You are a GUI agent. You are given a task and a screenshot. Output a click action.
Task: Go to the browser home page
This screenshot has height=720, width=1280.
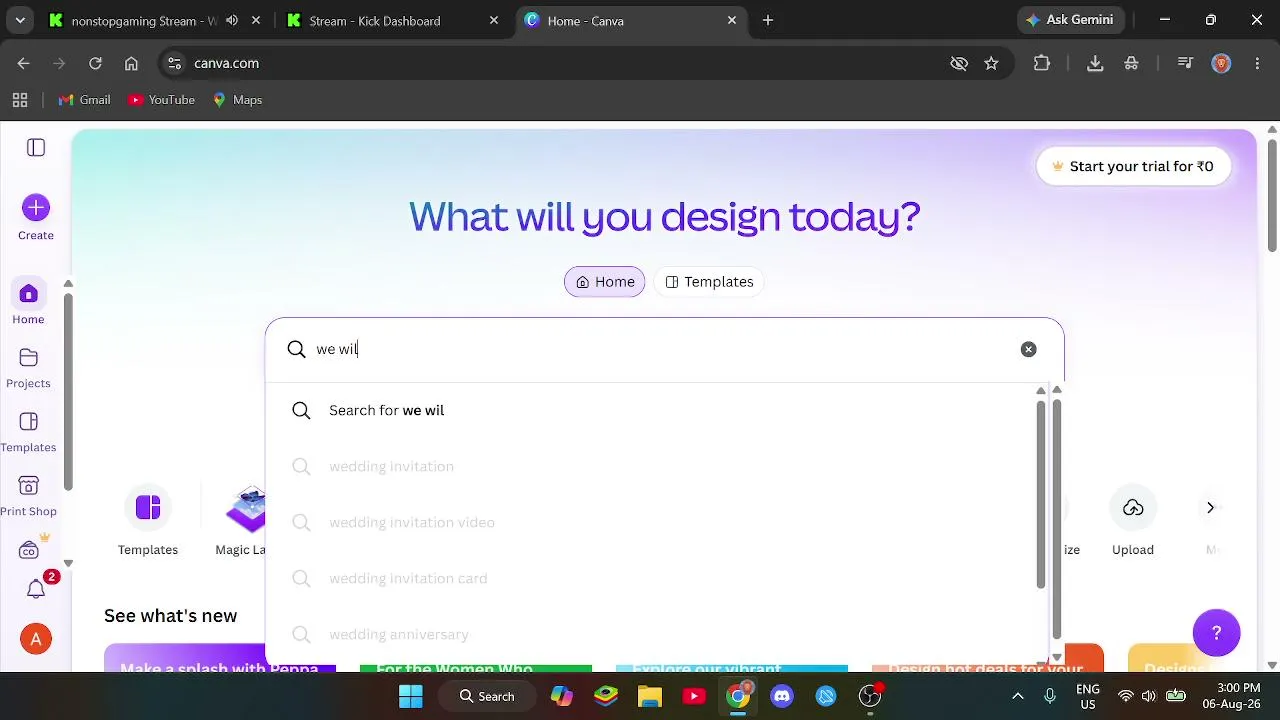(x=131, y=63)
